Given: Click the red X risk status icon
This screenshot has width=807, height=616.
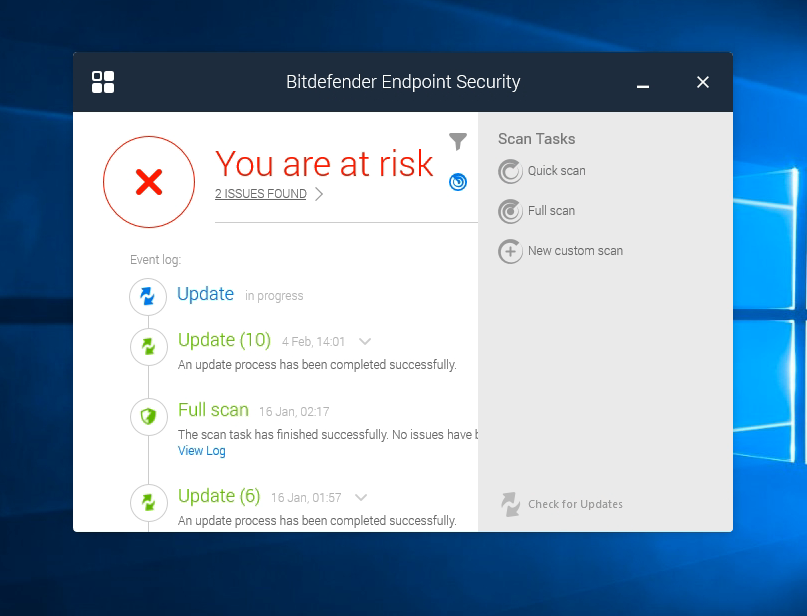Looking at the screenshot, I should coord(149,182).
